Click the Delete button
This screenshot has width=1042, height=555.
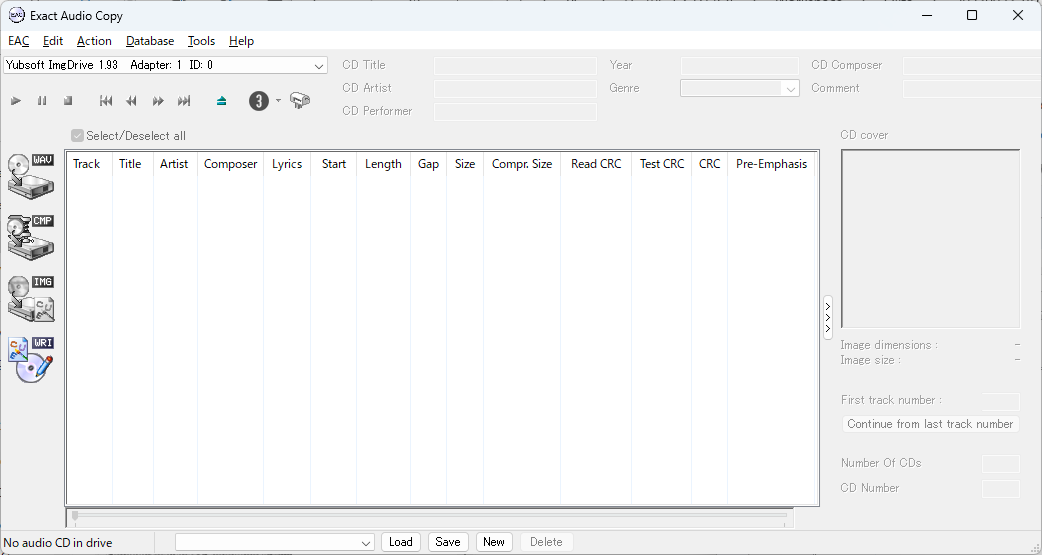coord(546,542)
